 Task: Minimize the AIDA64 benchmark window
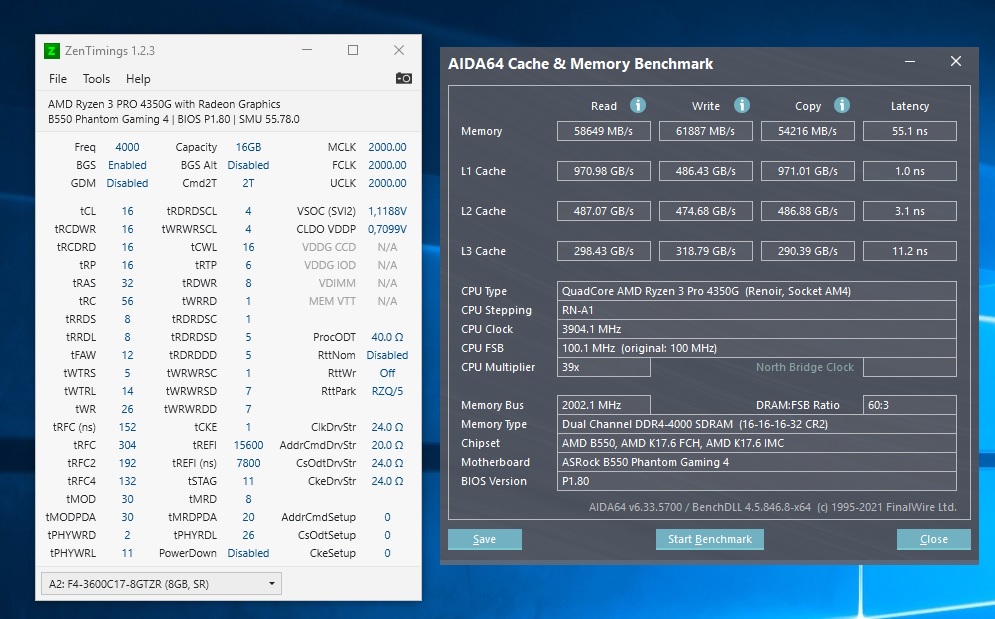[x=910, y=62]
